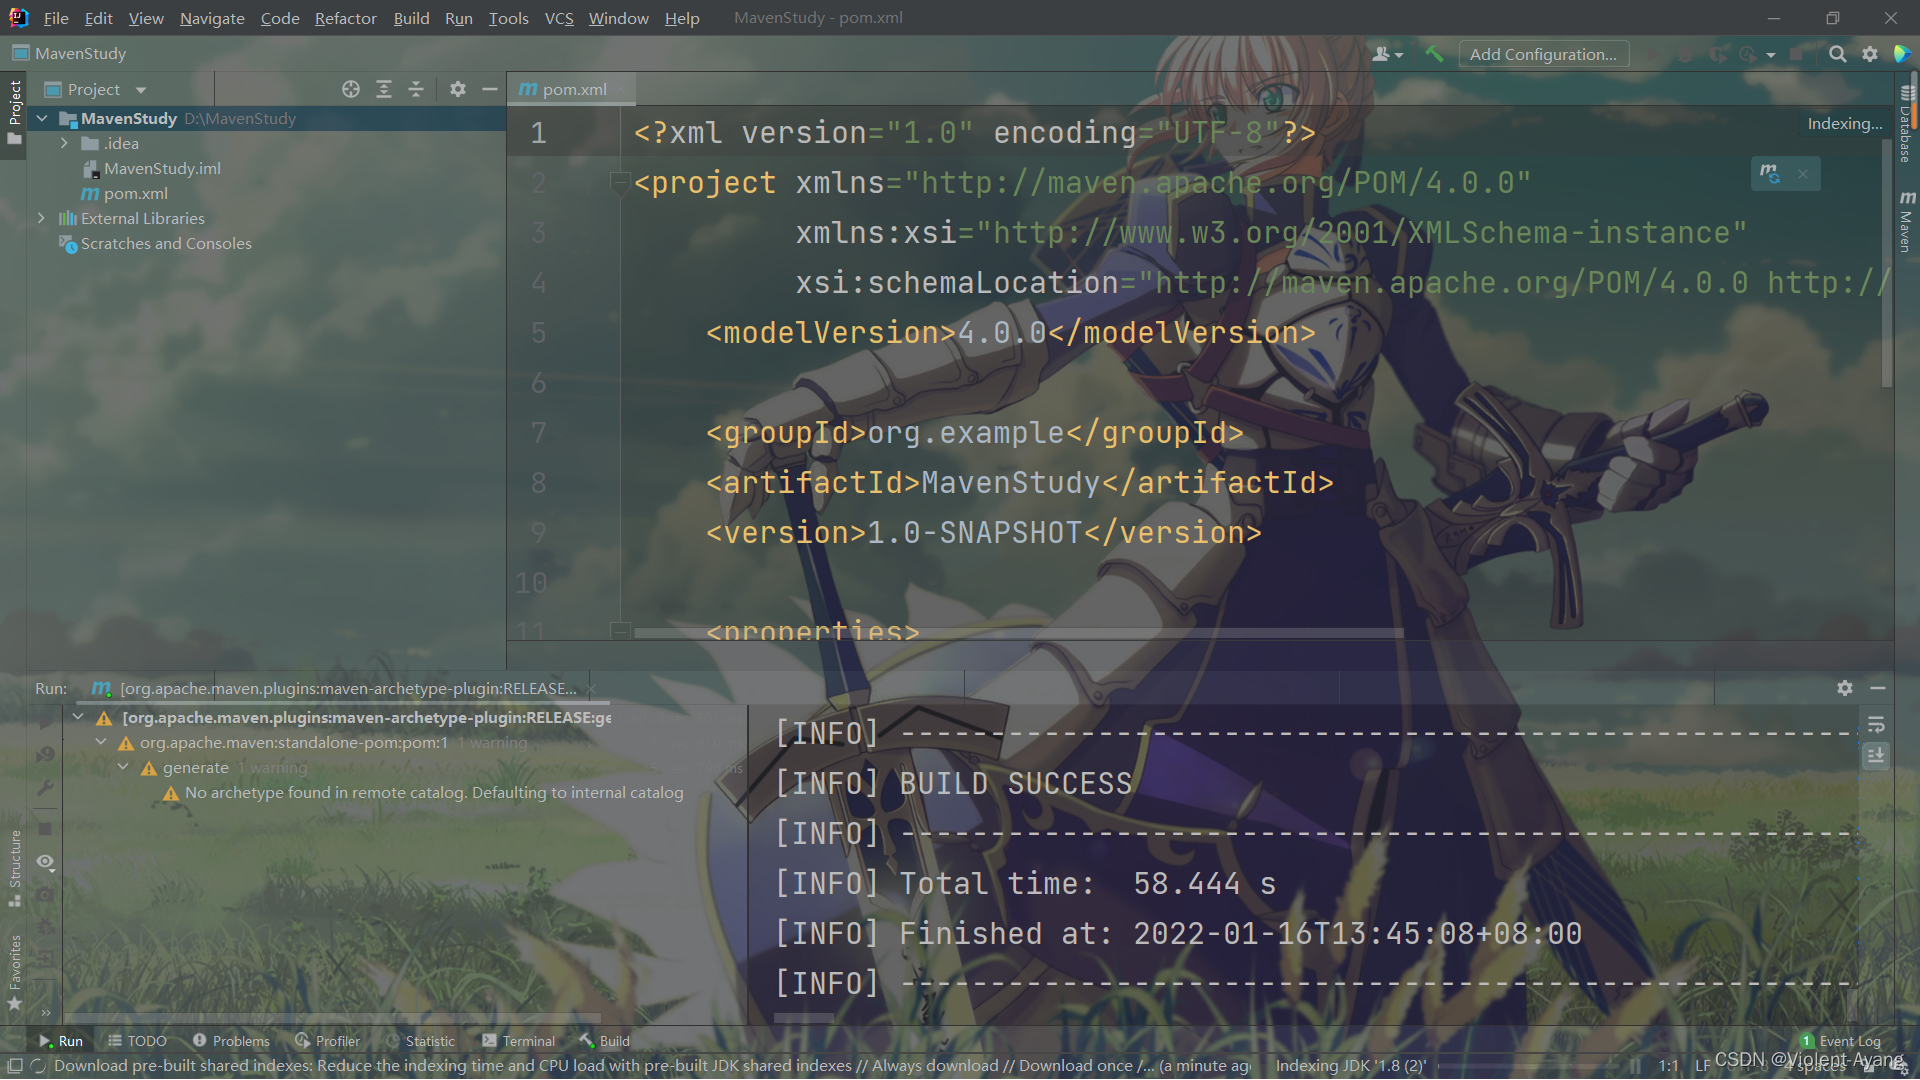Click Add Configuration button
Image resolution: width=1920 pixels, height=1080 pixels.
point(1543,54)
